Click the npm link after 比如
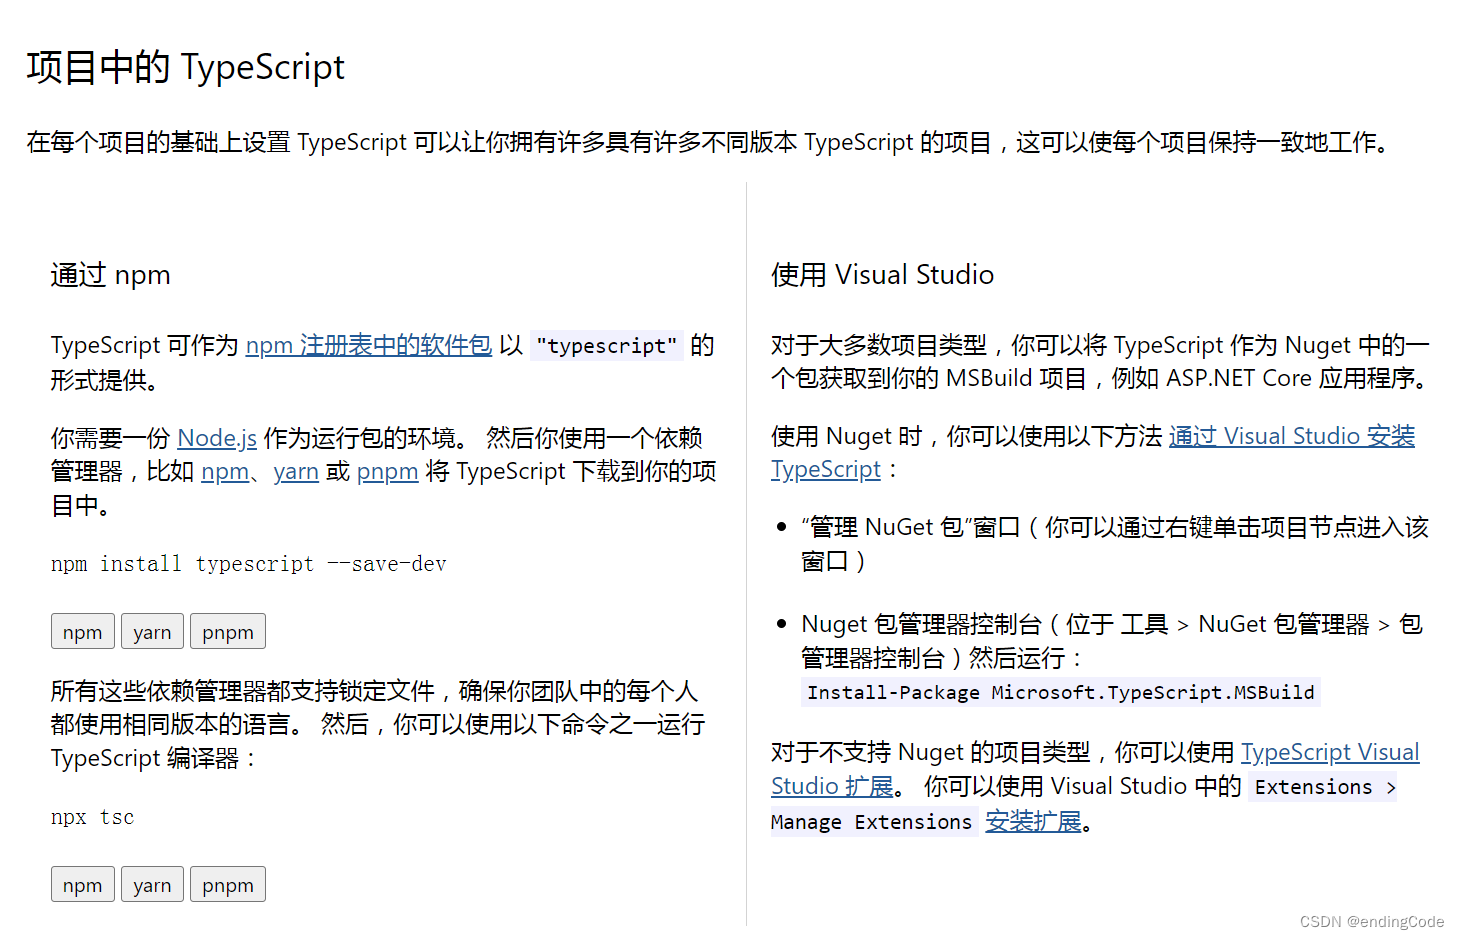Viewport: 1459px width, 940px height. (x=225, y=472)
